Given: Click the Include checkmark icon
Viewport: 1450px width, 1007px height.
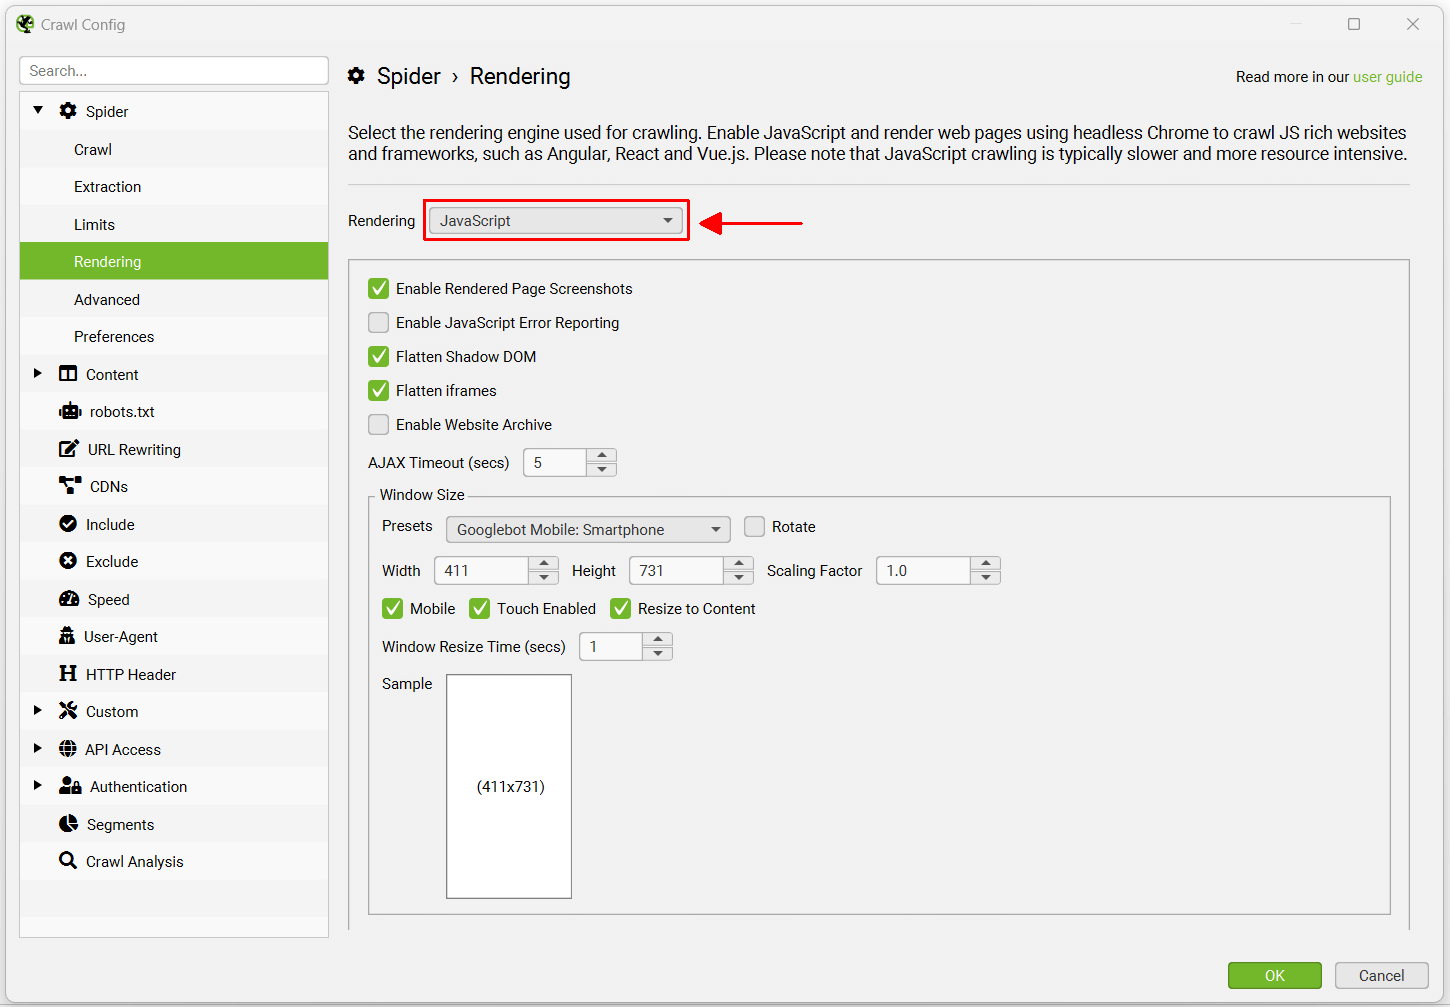Looking at the screenshot, I should [x=68, y=524].
